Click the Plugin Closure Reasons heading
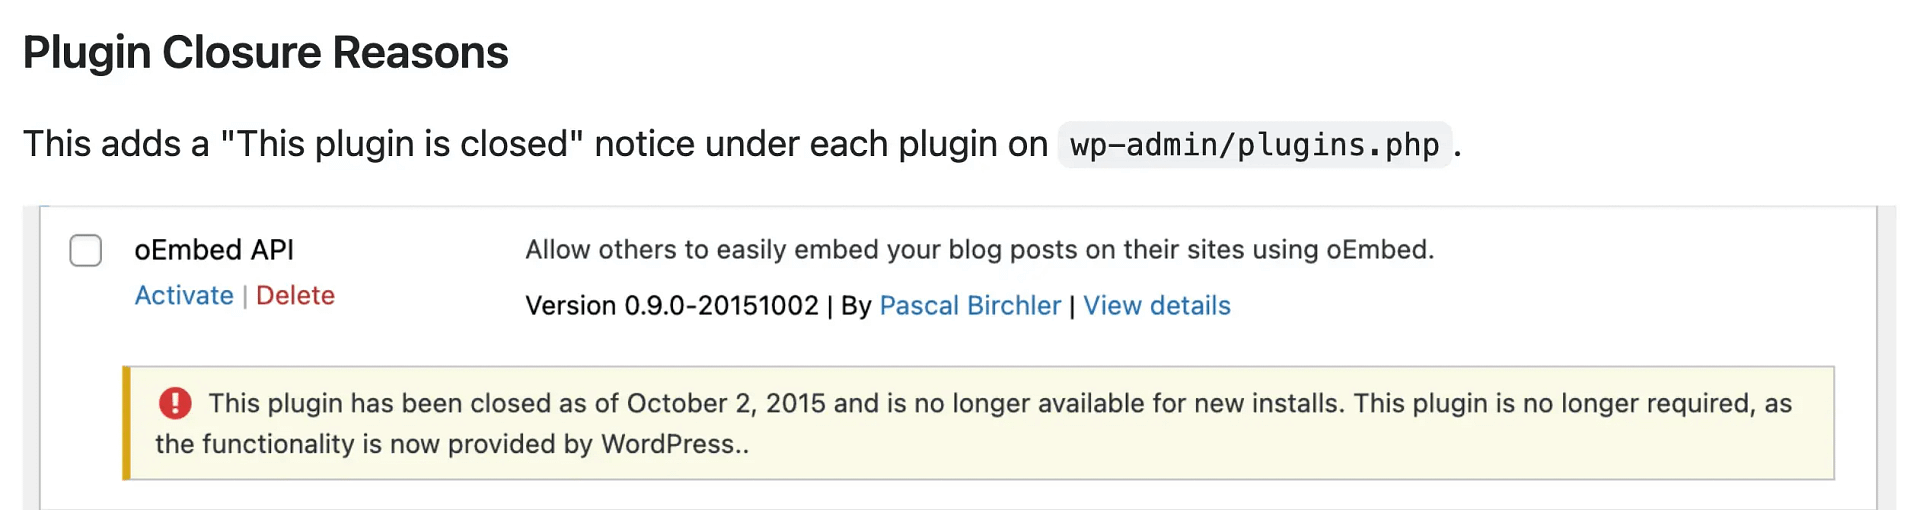This screenshot has height=510, width=1920. (265, 53)
